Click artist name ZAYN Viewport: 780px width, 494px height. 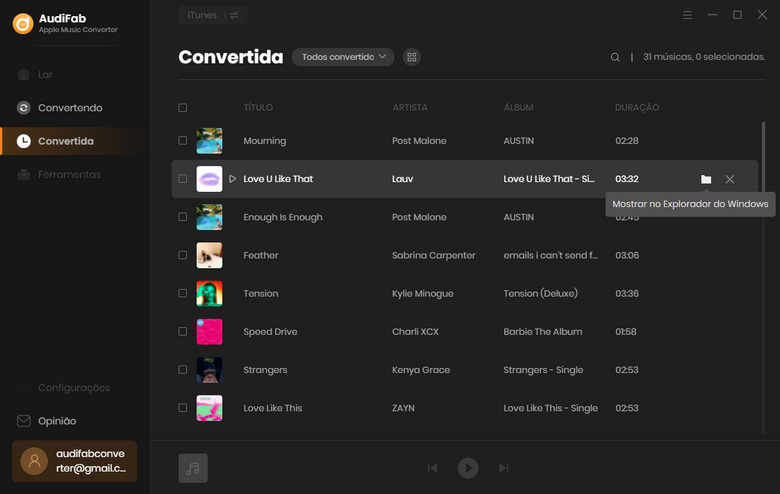coord(403,408)
